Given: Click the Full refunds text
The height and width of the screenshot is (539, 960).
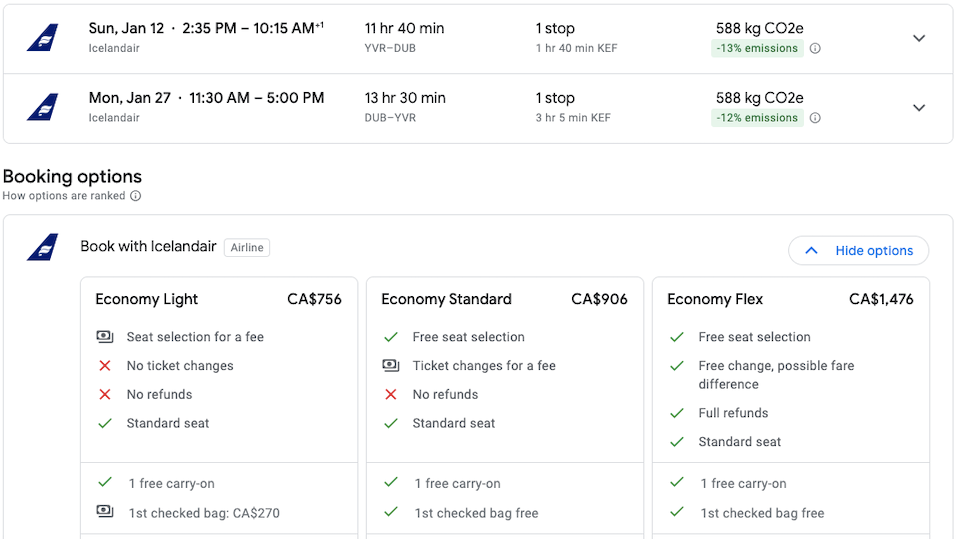Looking at the screenshot, I should tap(733, 413).
